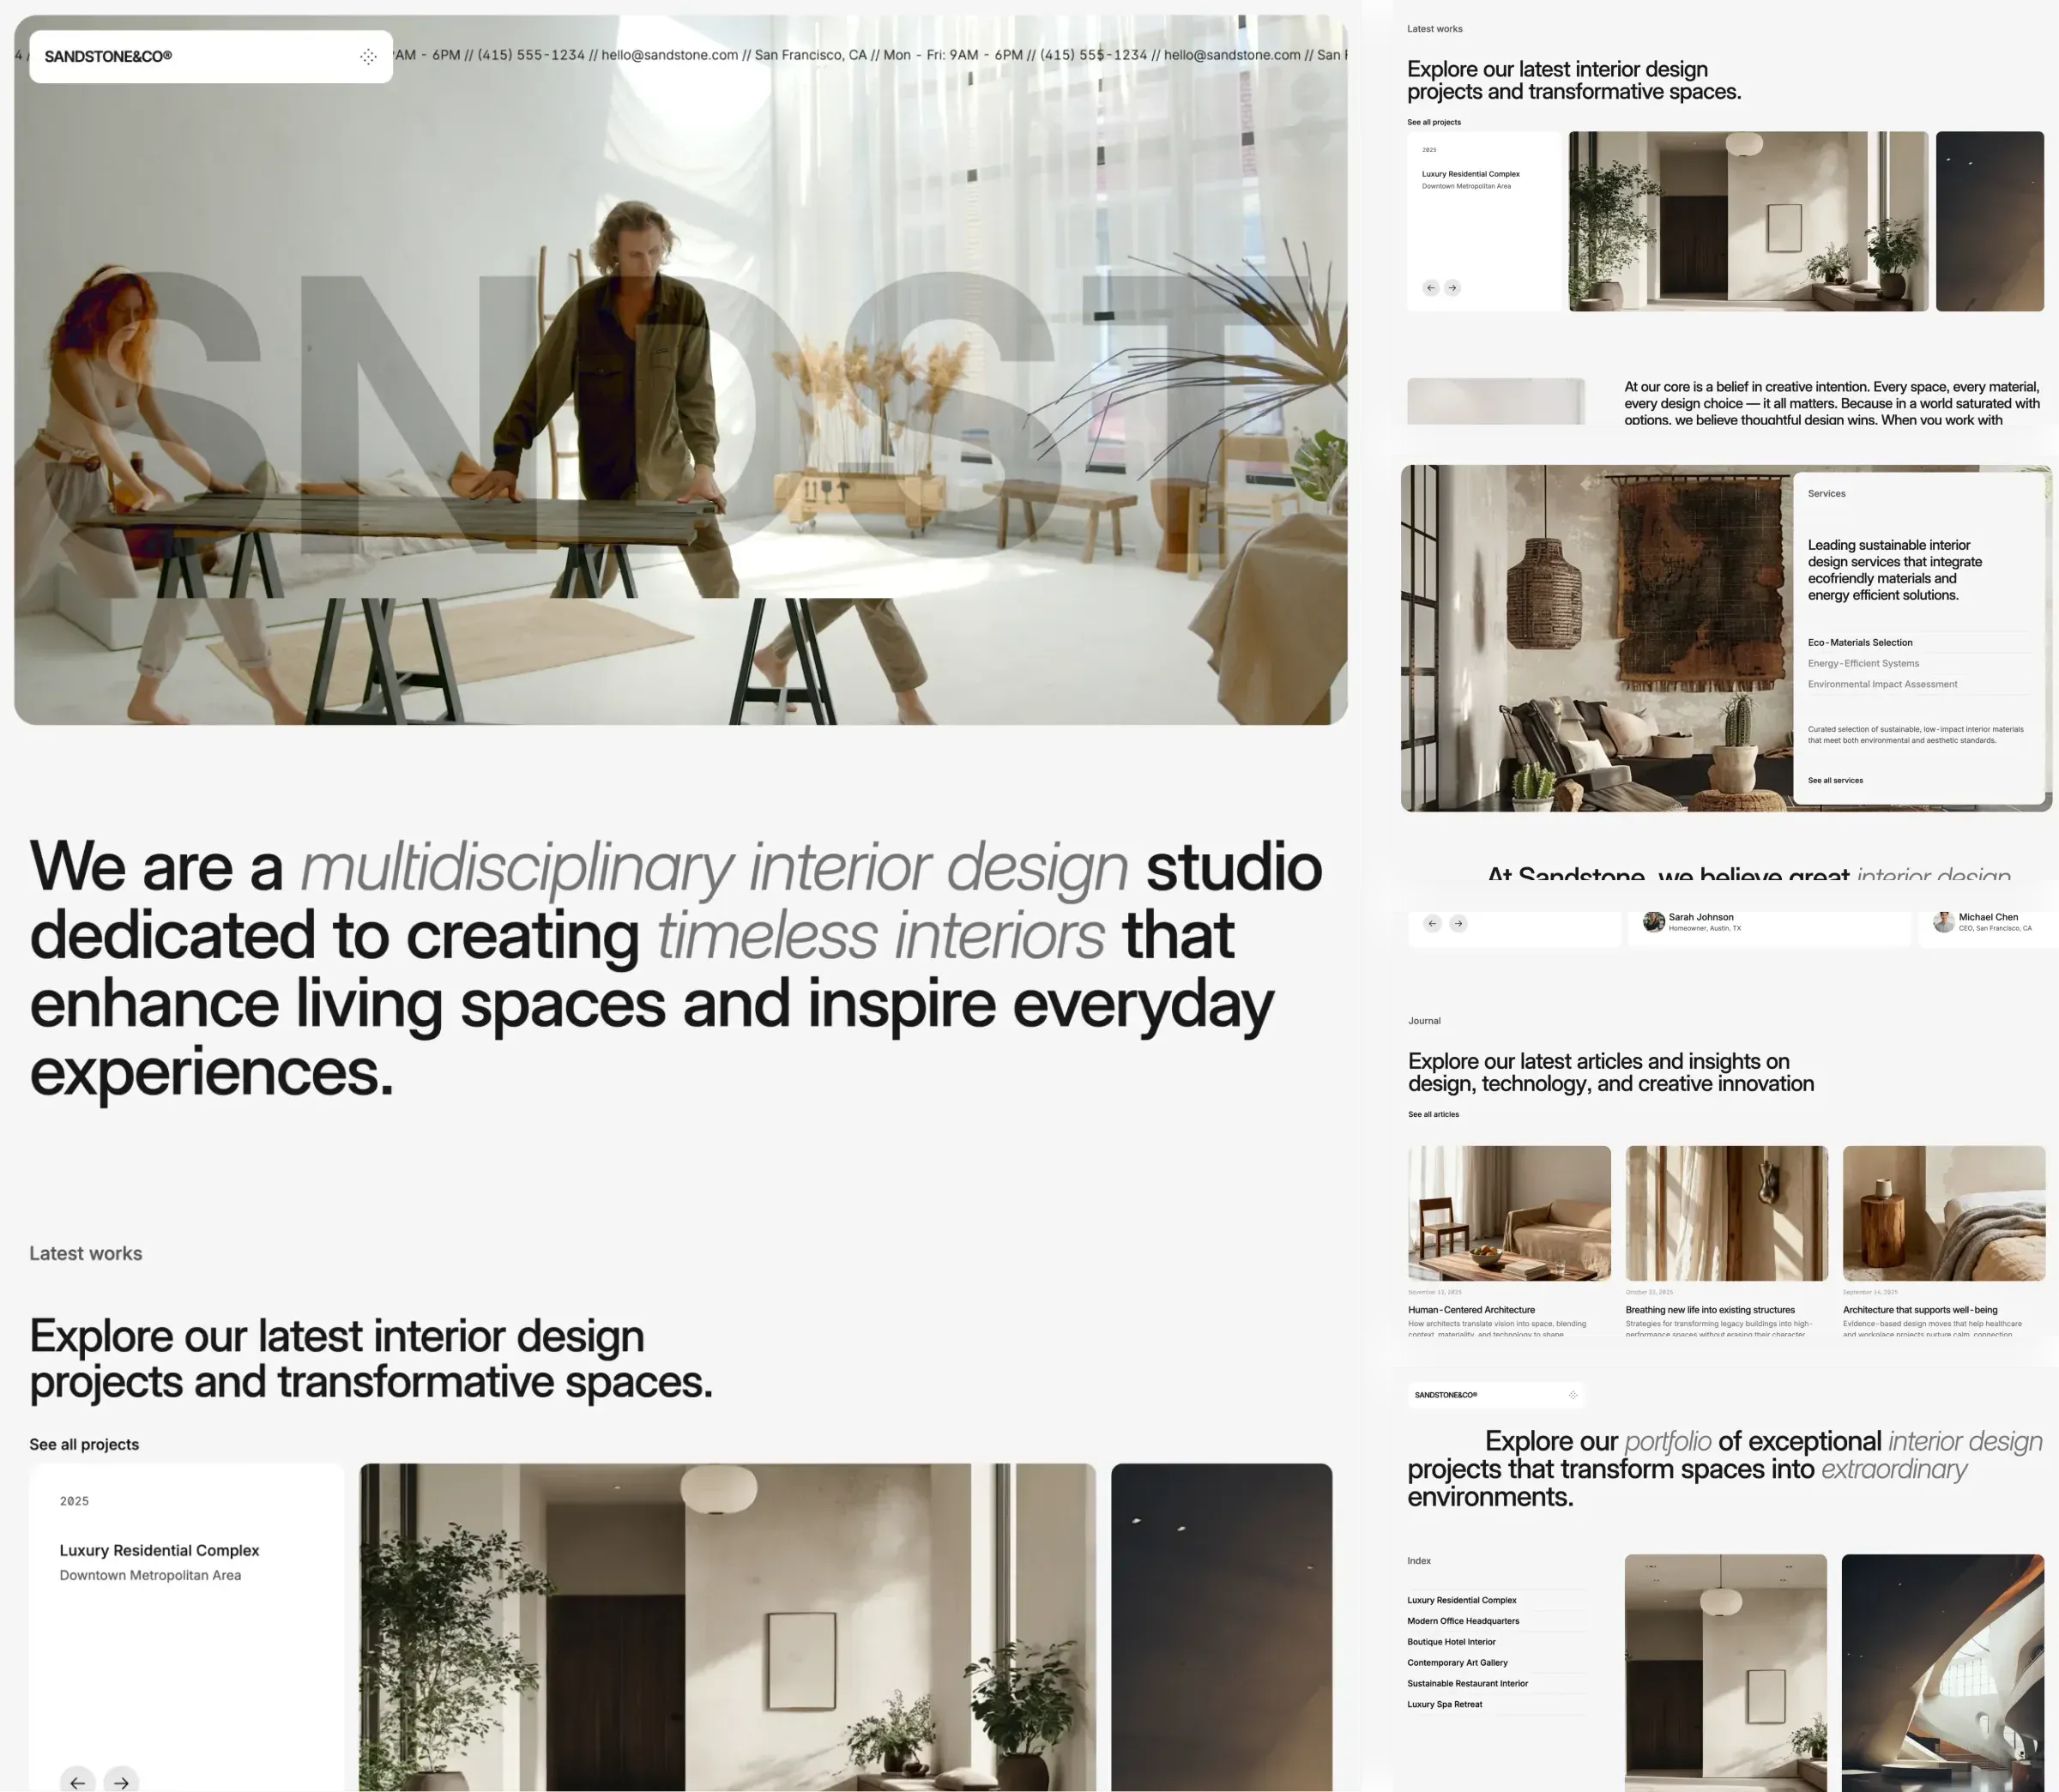Open 'See all services' link

click(x=1835, y=780)
